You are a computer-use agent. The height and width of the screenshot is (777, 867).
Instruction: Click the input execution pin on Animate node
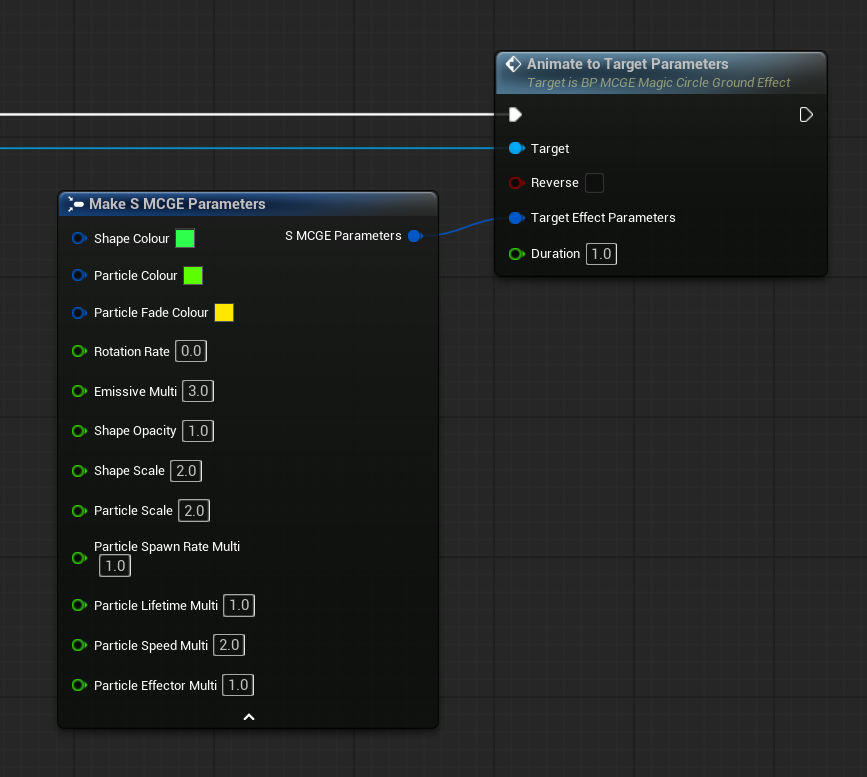click(x=515, y=115)
